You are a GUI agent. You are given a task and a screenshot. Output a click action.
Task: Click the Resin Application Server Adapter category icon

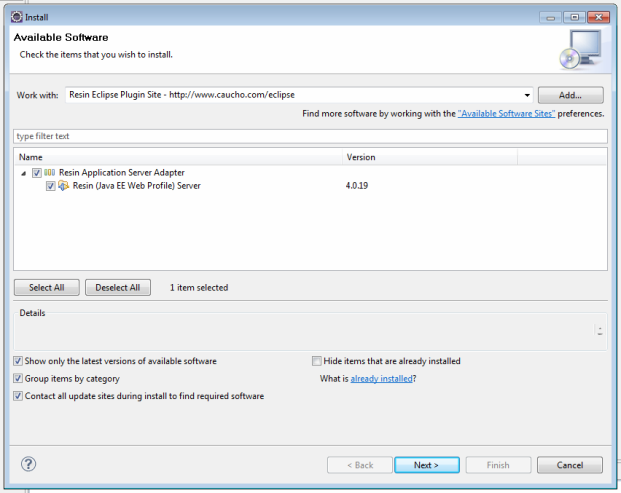point(50,173)
